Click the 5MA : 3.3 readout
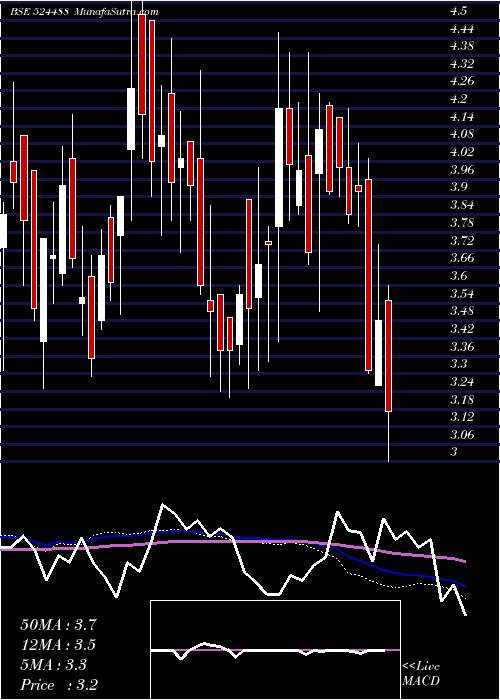Screen dimensions: 500x700 54,665
